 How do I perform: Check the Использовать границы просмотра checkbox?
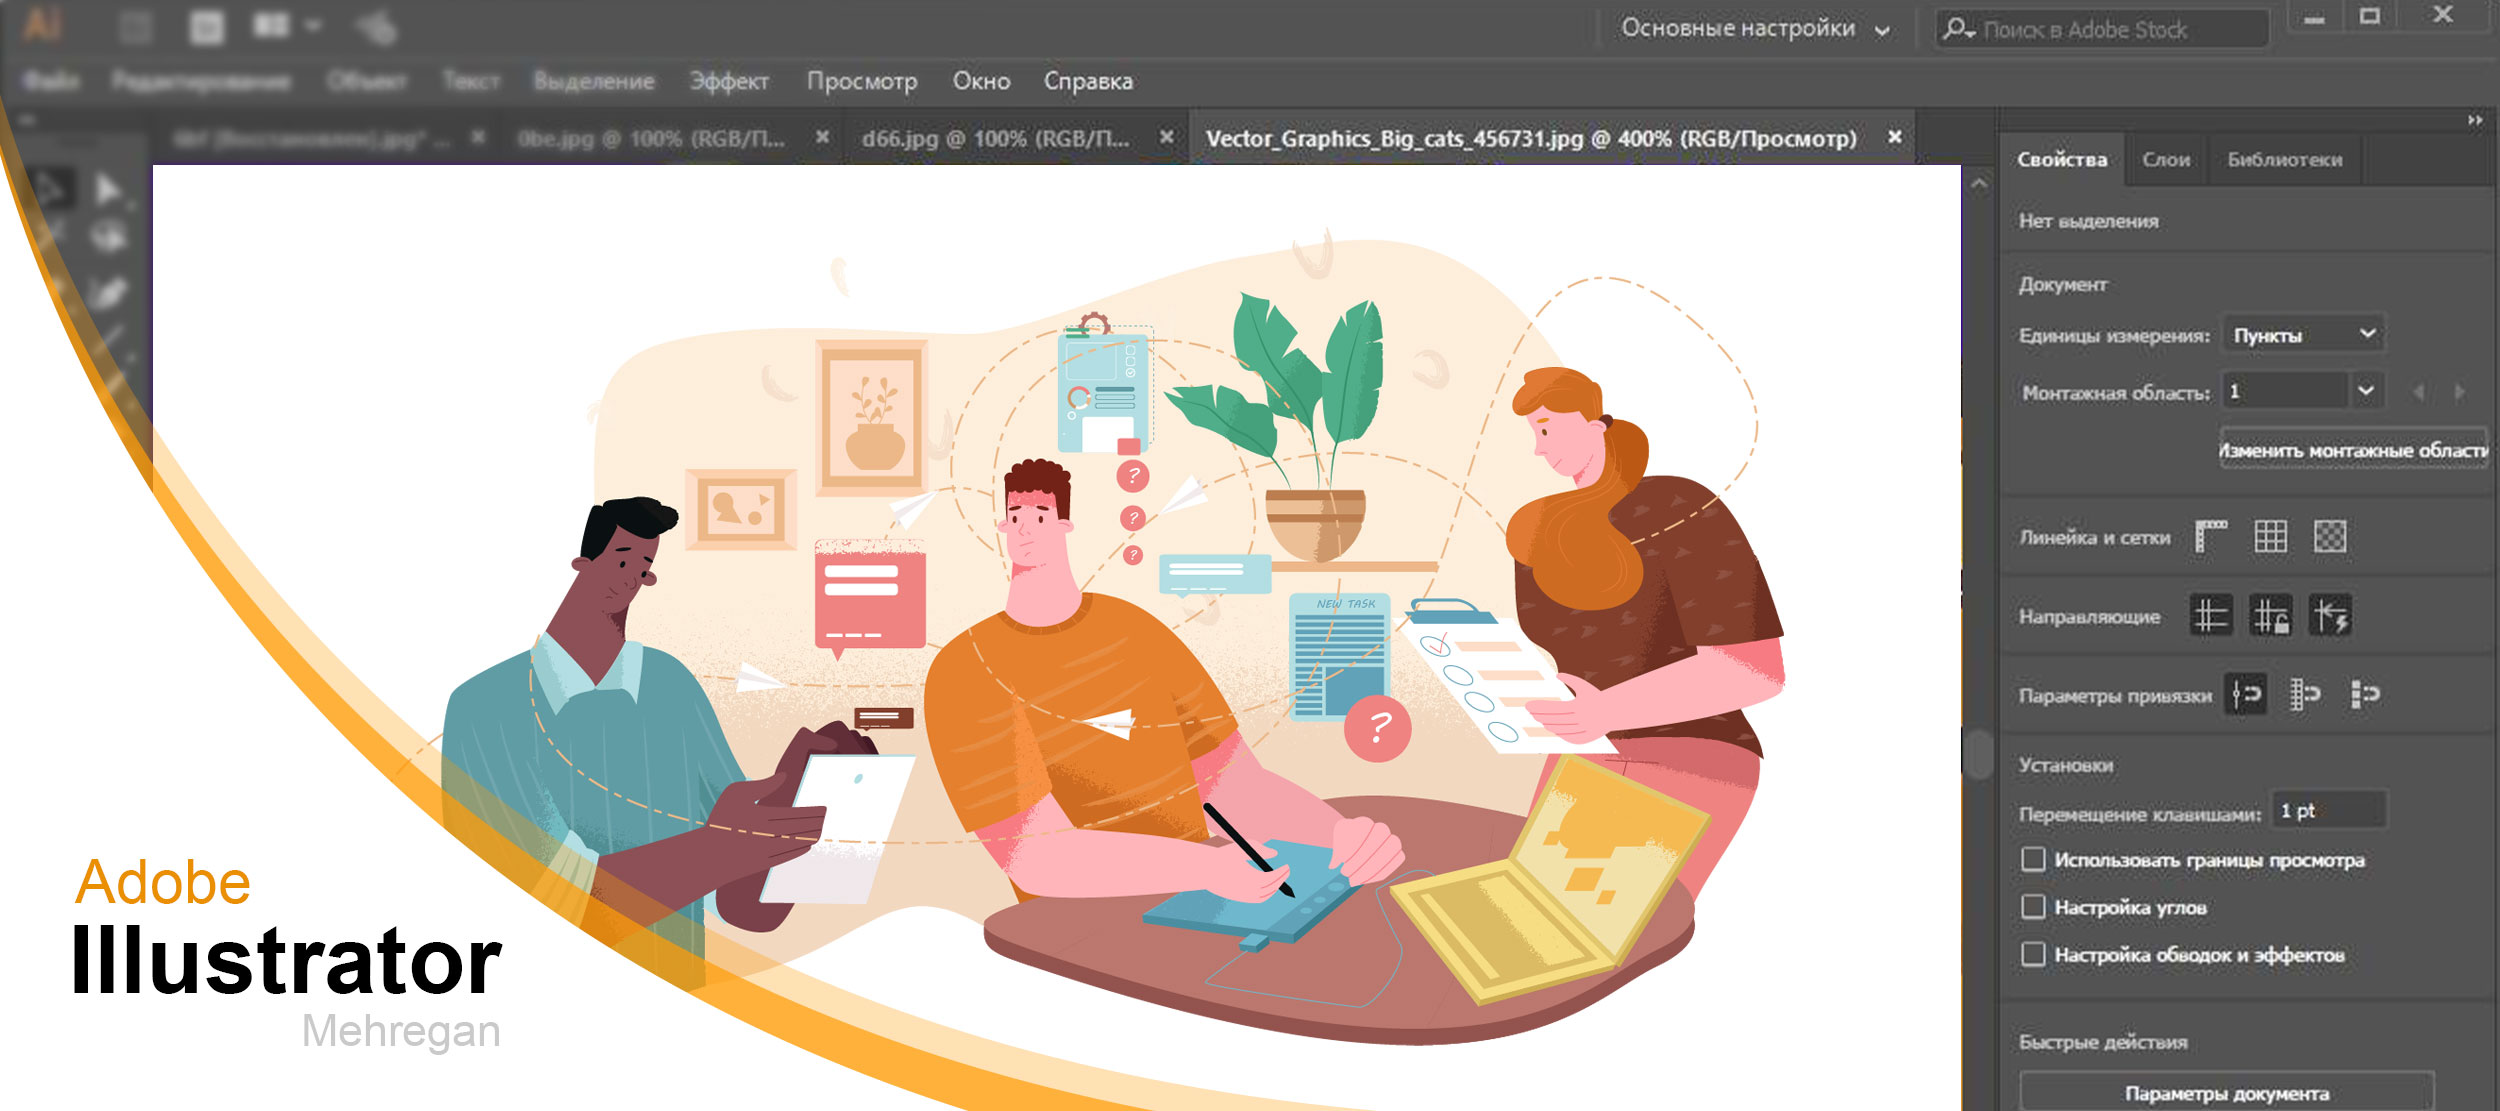click(2033, 859)
